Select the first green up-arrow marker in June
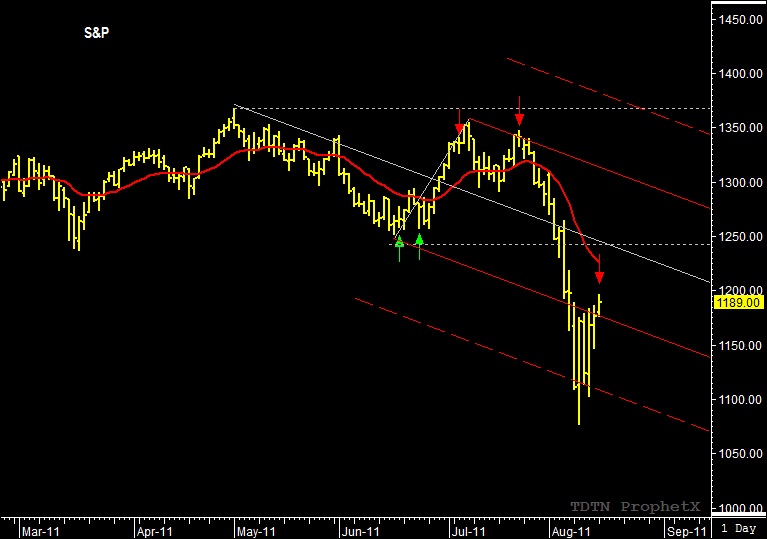 (x=400, y=248)
